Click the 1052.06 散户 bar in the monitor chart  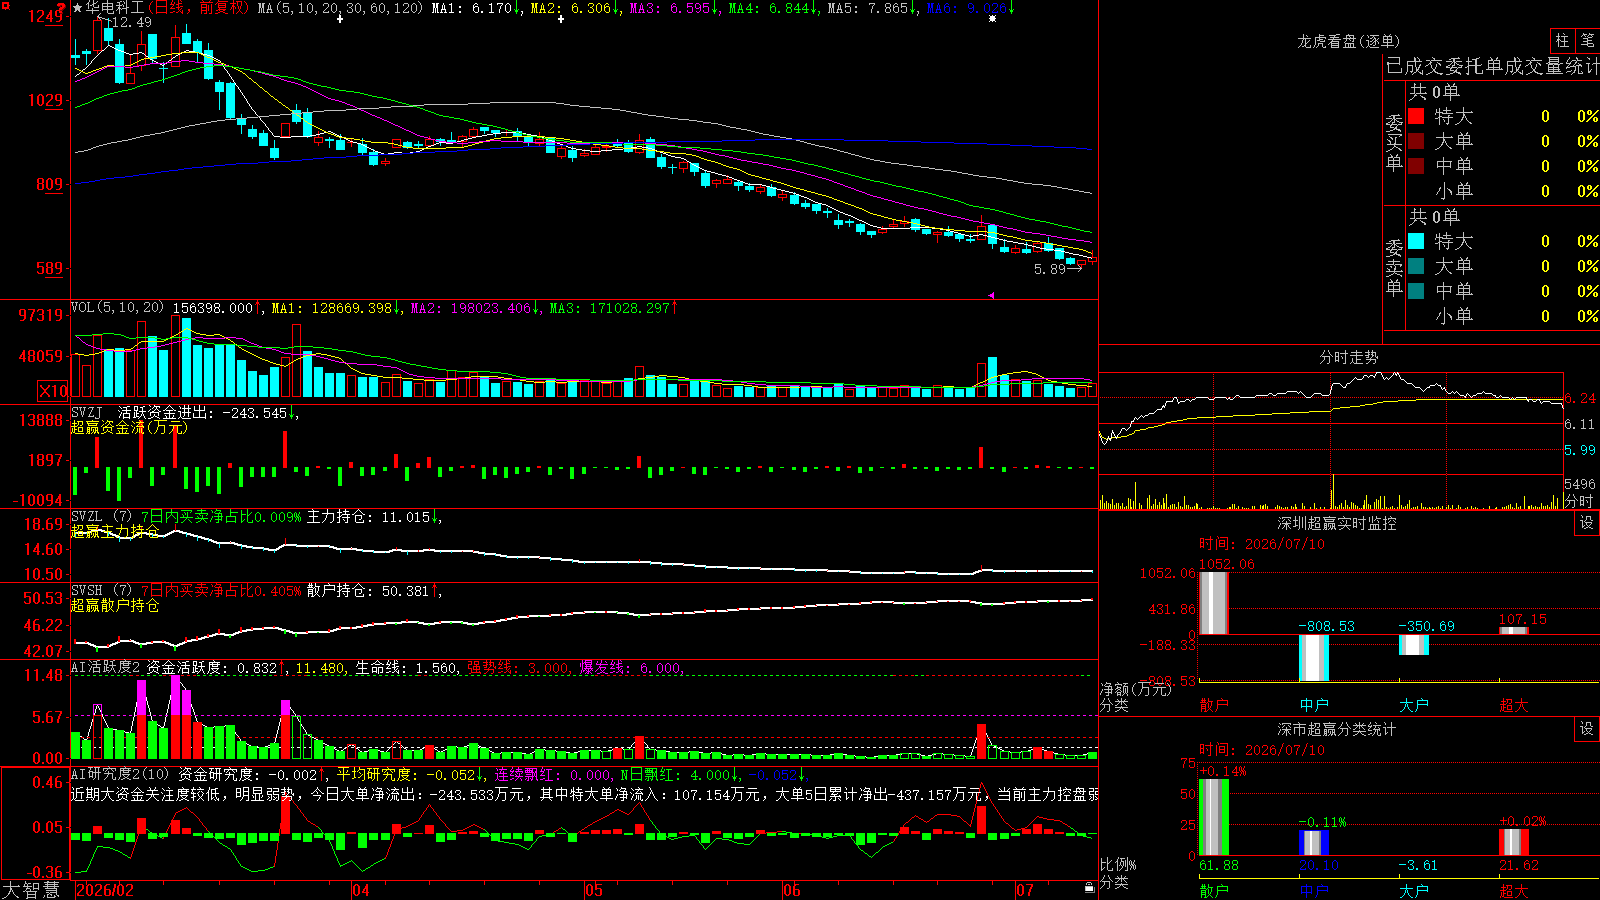[1214, 603]
